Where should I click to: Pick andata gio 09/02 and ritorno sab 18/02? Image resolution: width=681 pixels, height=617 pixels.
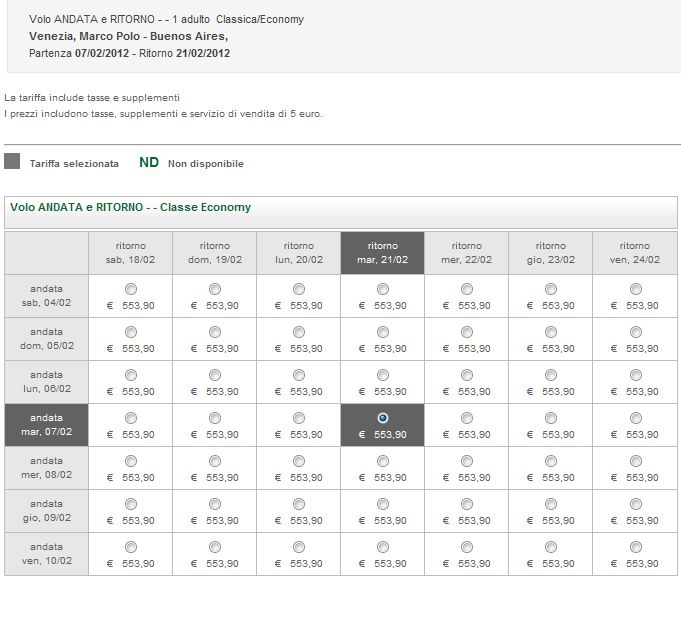coord(131,504)
